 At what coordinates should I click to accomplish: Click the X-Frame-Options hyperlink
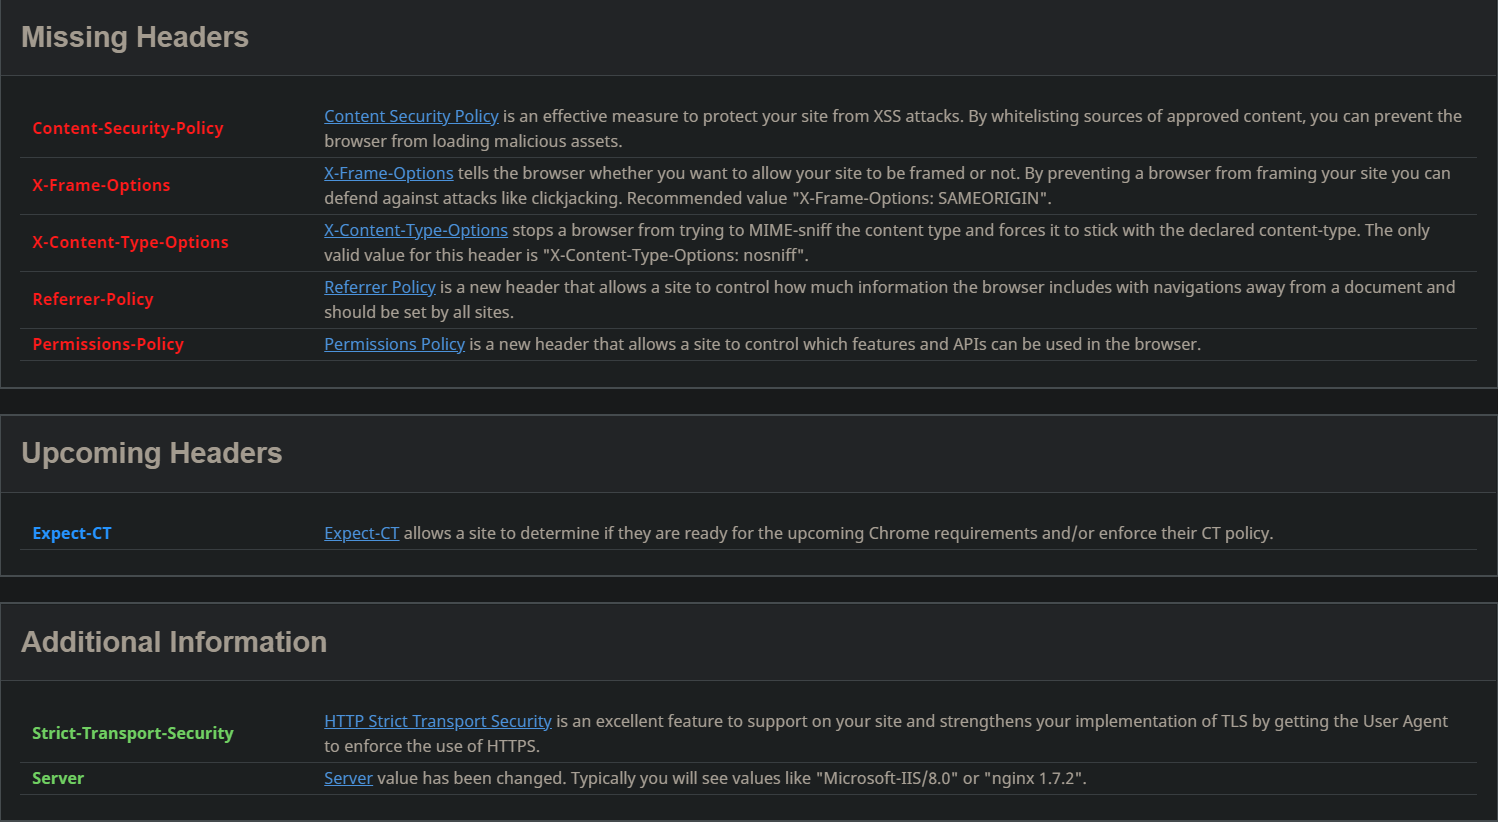click(x=388, y=173)
